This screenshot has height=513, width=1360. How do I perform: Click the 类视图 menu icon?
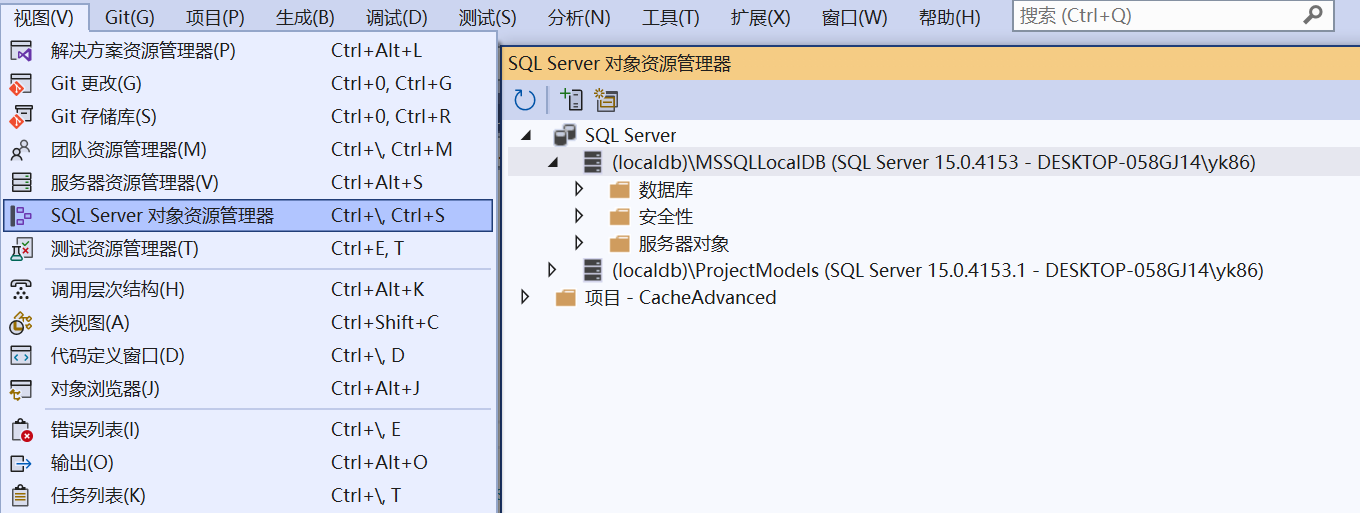coord(21,322)
